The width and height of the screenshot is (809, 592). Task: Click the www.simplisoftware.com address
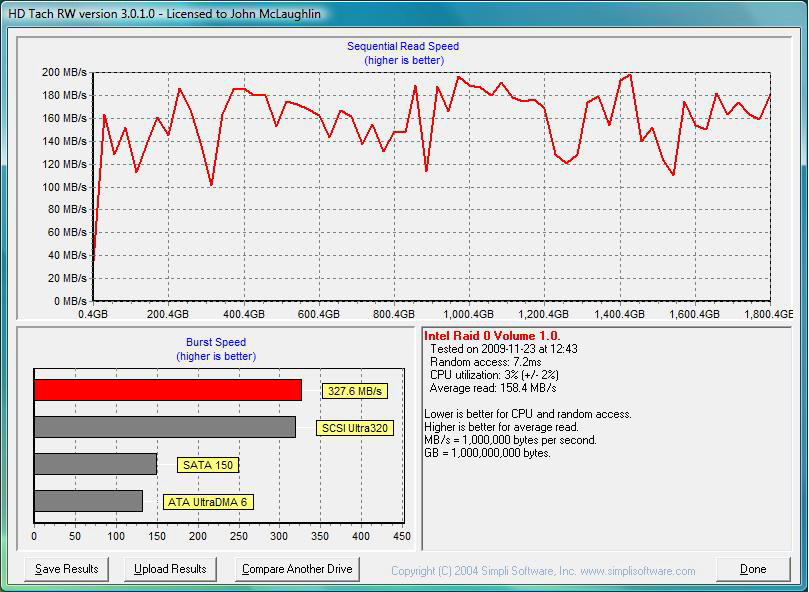click(636, 571)
